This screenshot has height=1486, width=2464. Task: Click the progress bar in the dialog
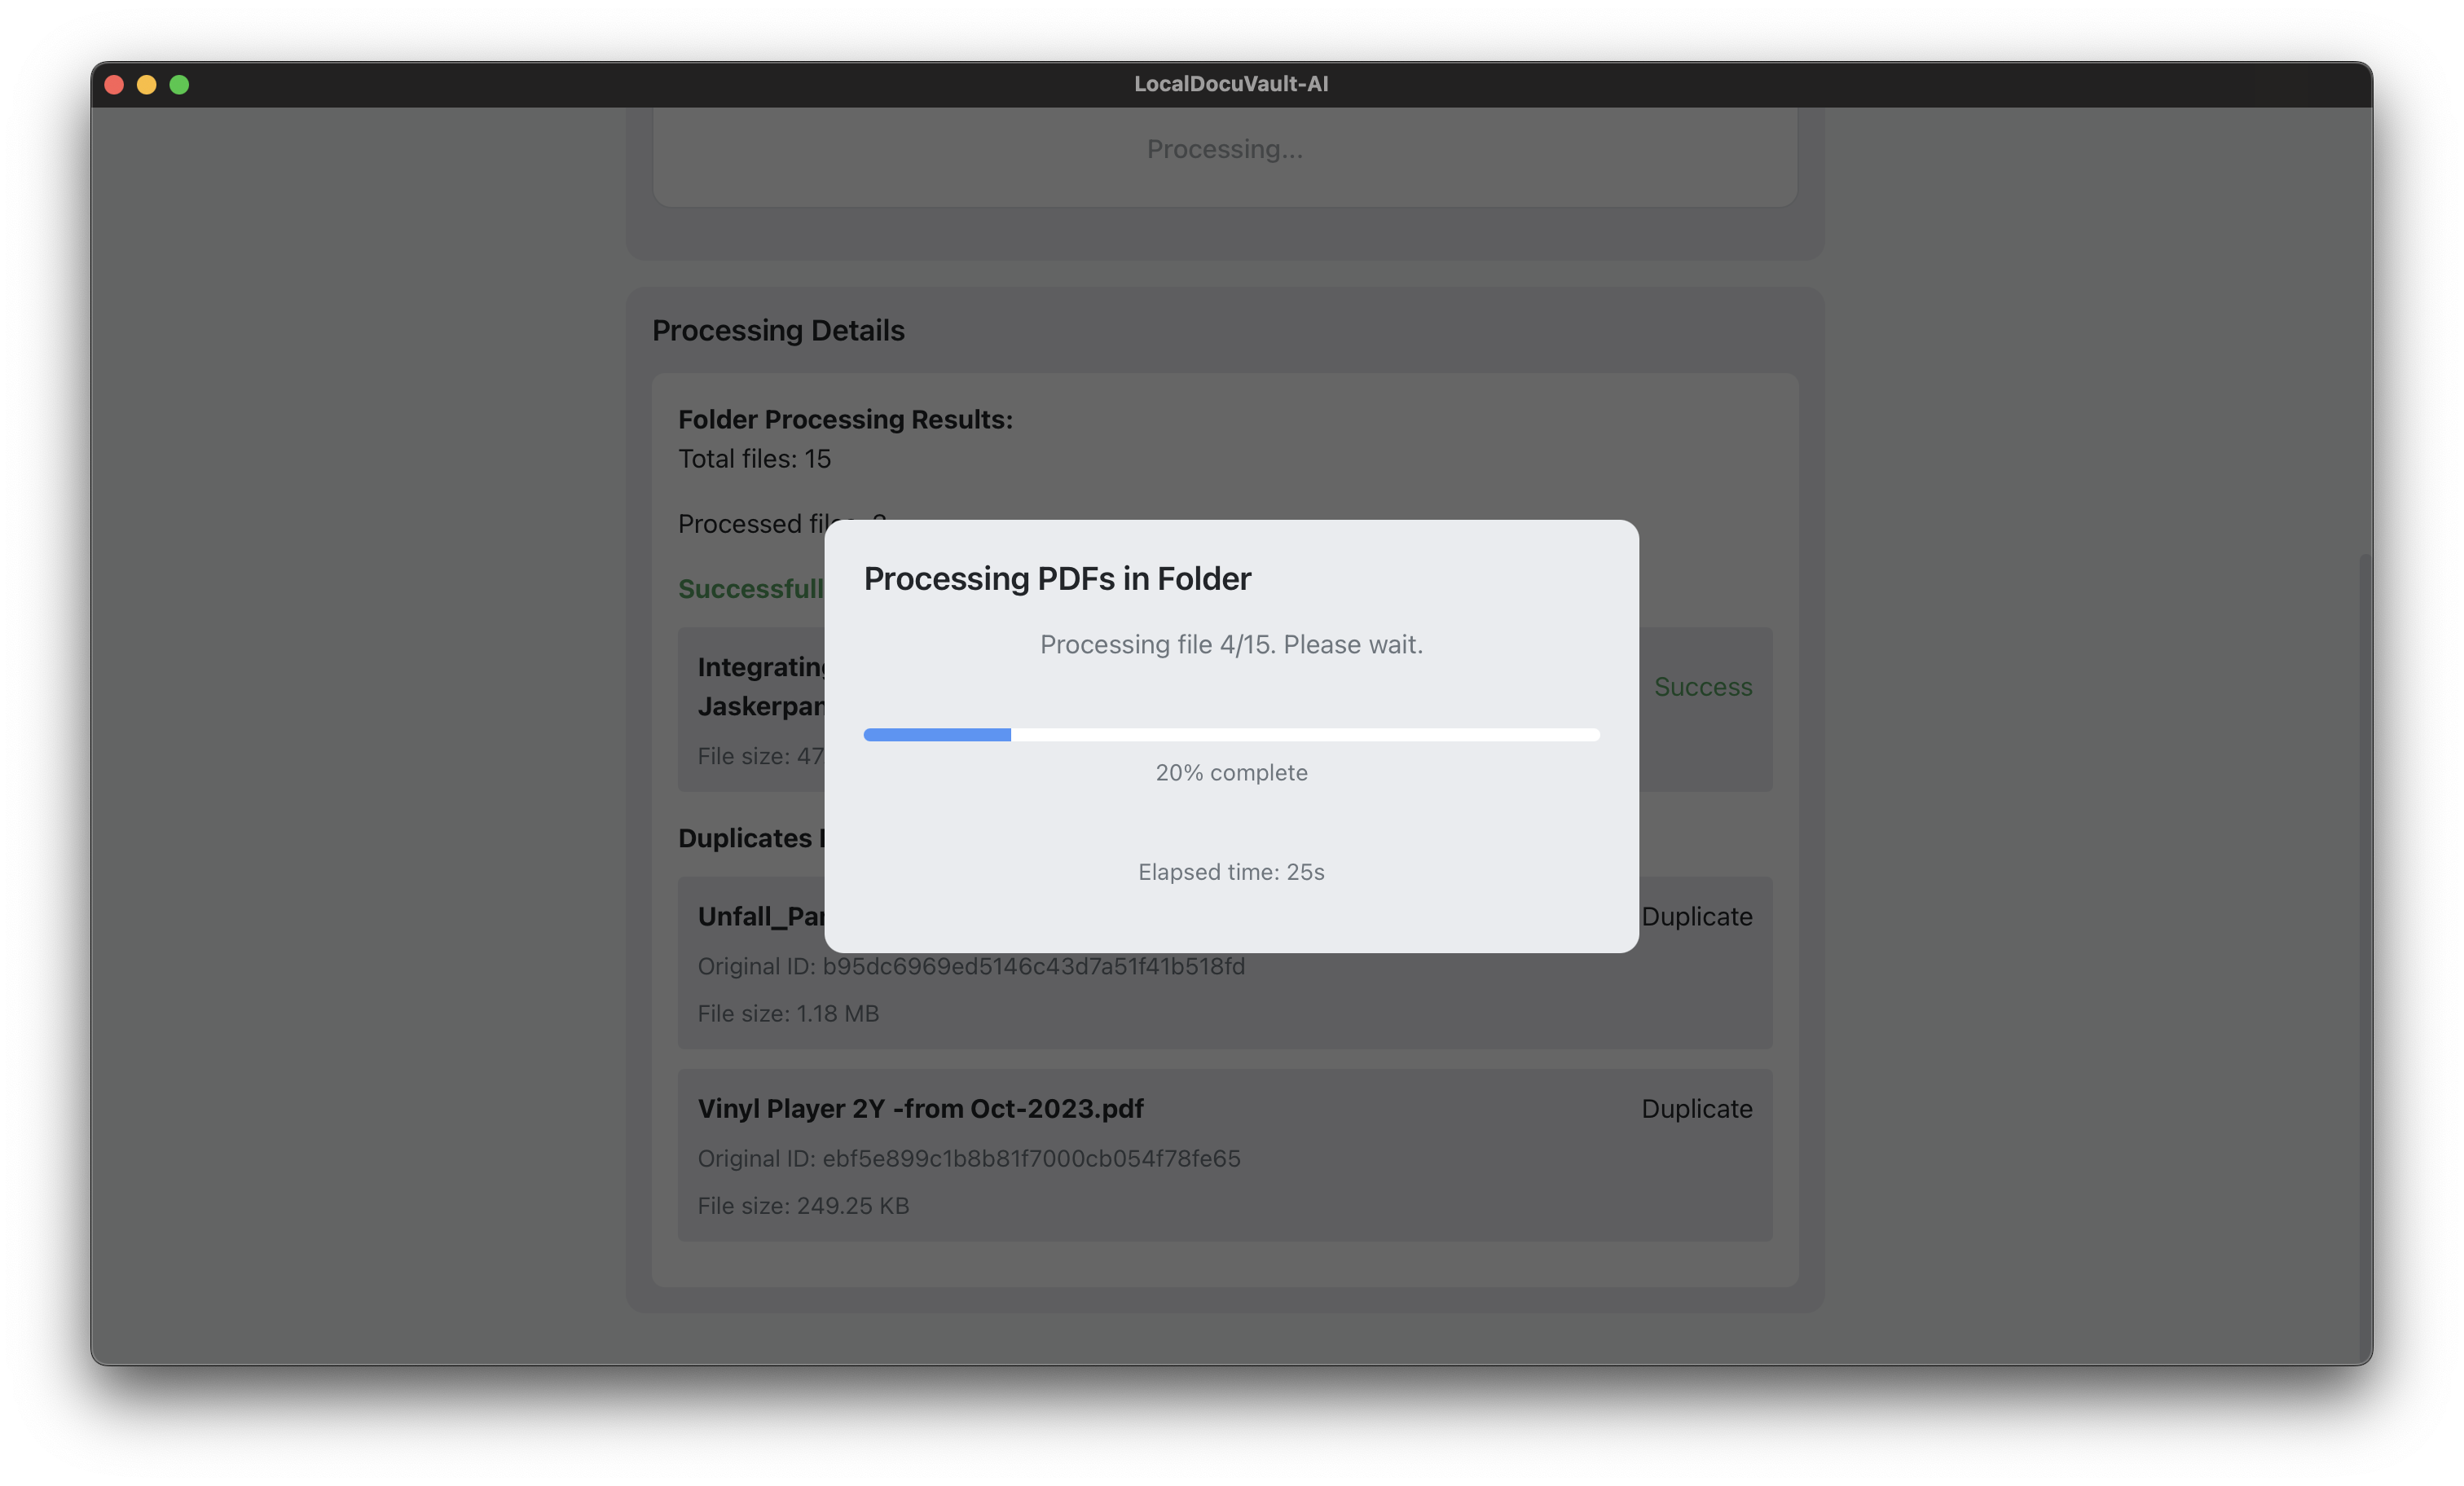point(1231,735)
